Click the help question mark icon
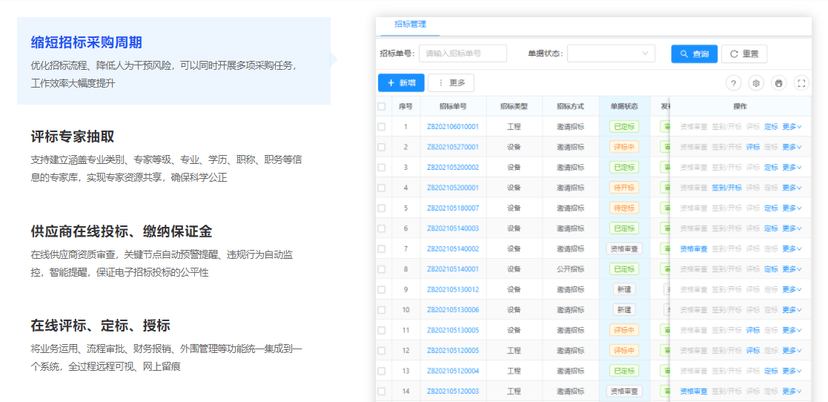The width and height of the screenshot is (828, 402). 733,83
